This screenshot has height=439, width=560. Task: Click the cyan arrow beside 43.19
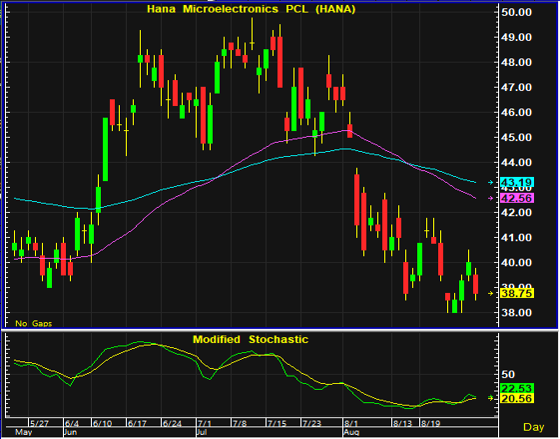[491, 183]
